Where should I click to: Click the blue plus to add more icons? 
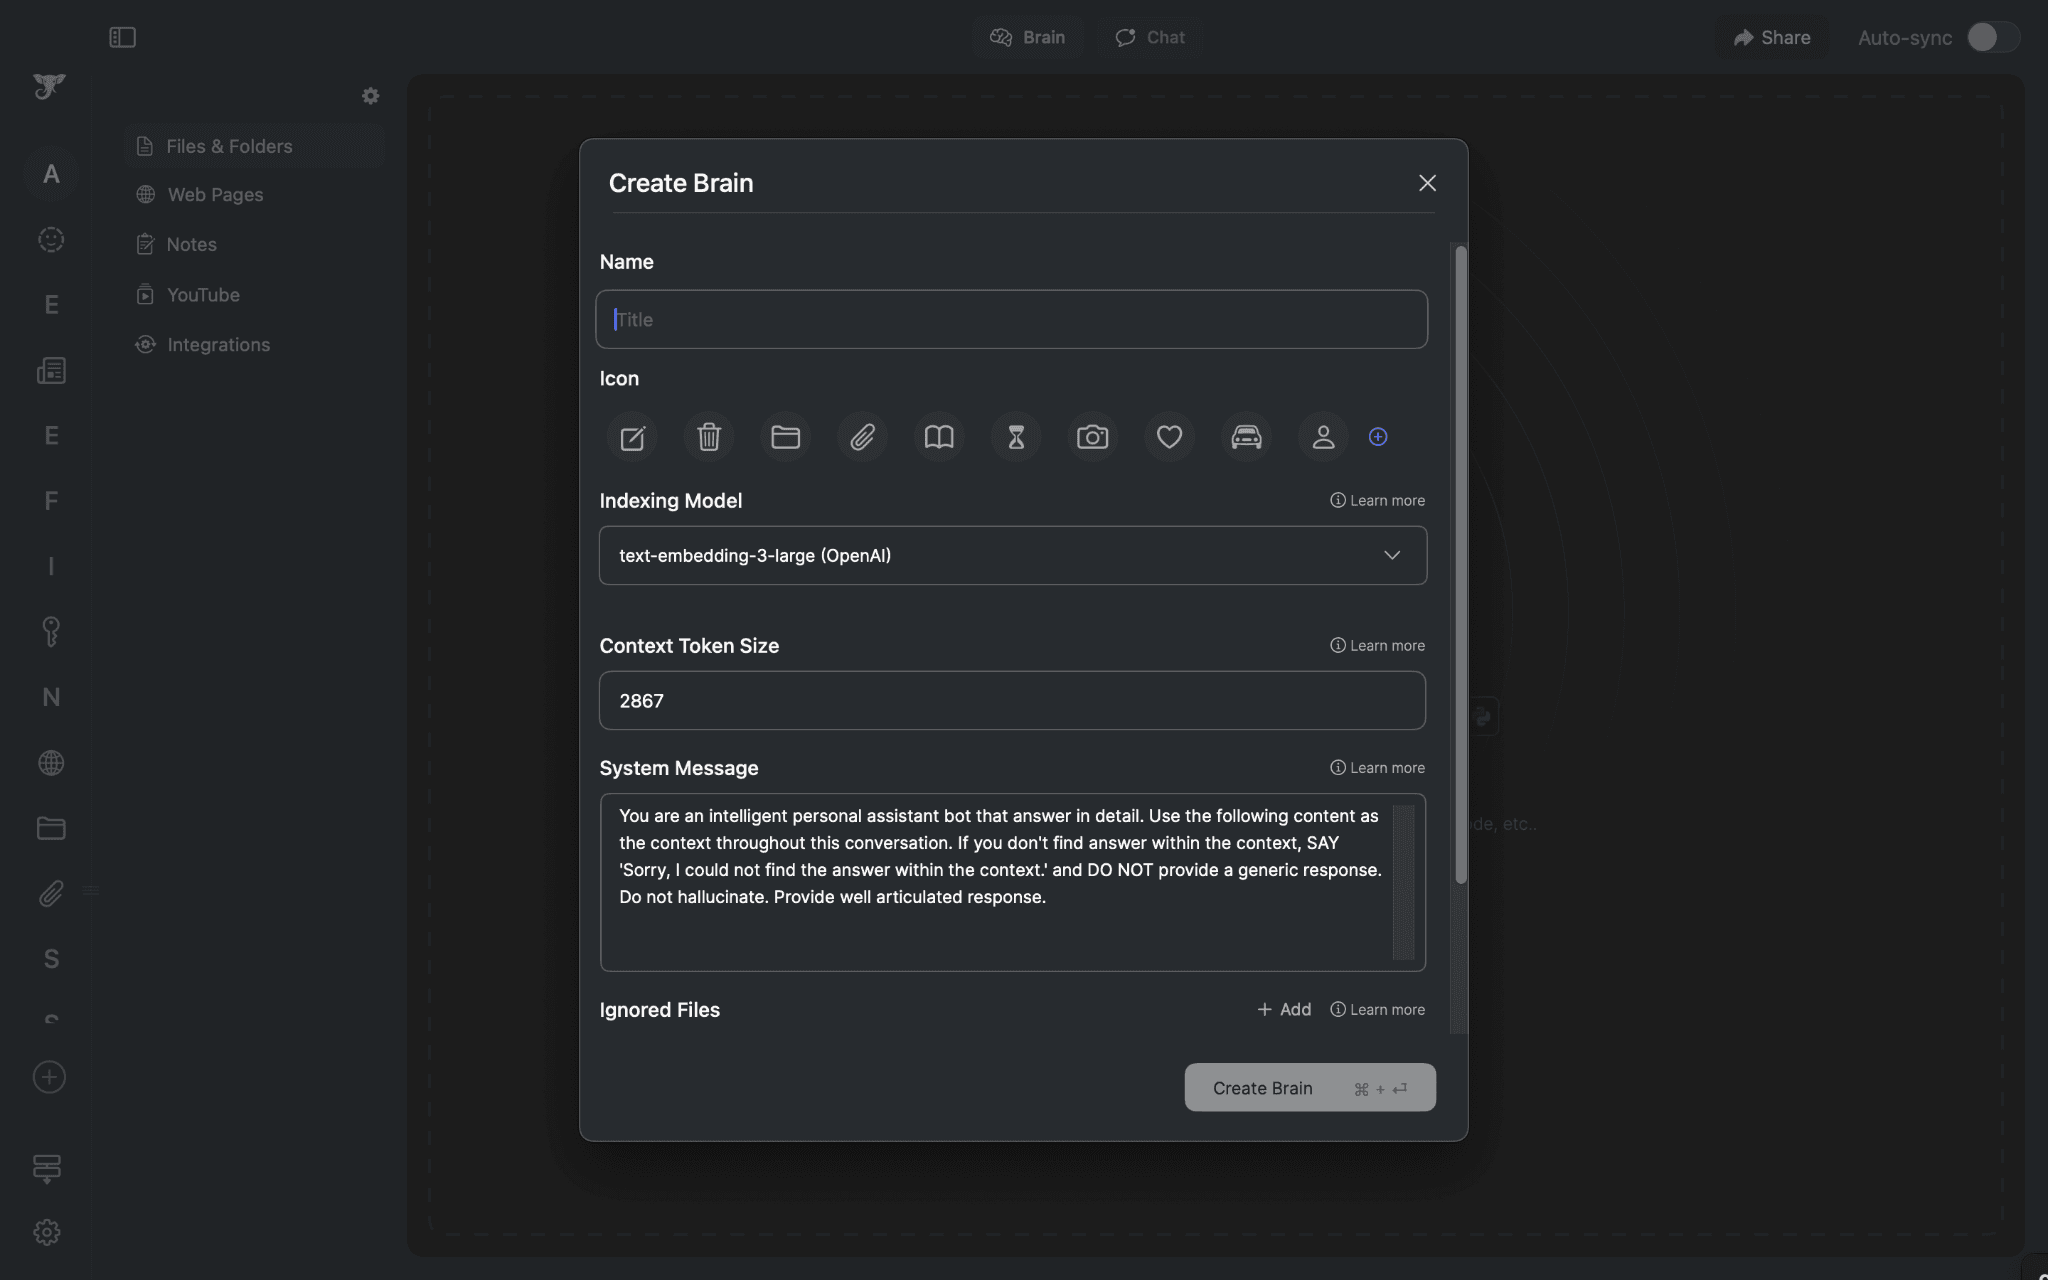point(1378,437)
